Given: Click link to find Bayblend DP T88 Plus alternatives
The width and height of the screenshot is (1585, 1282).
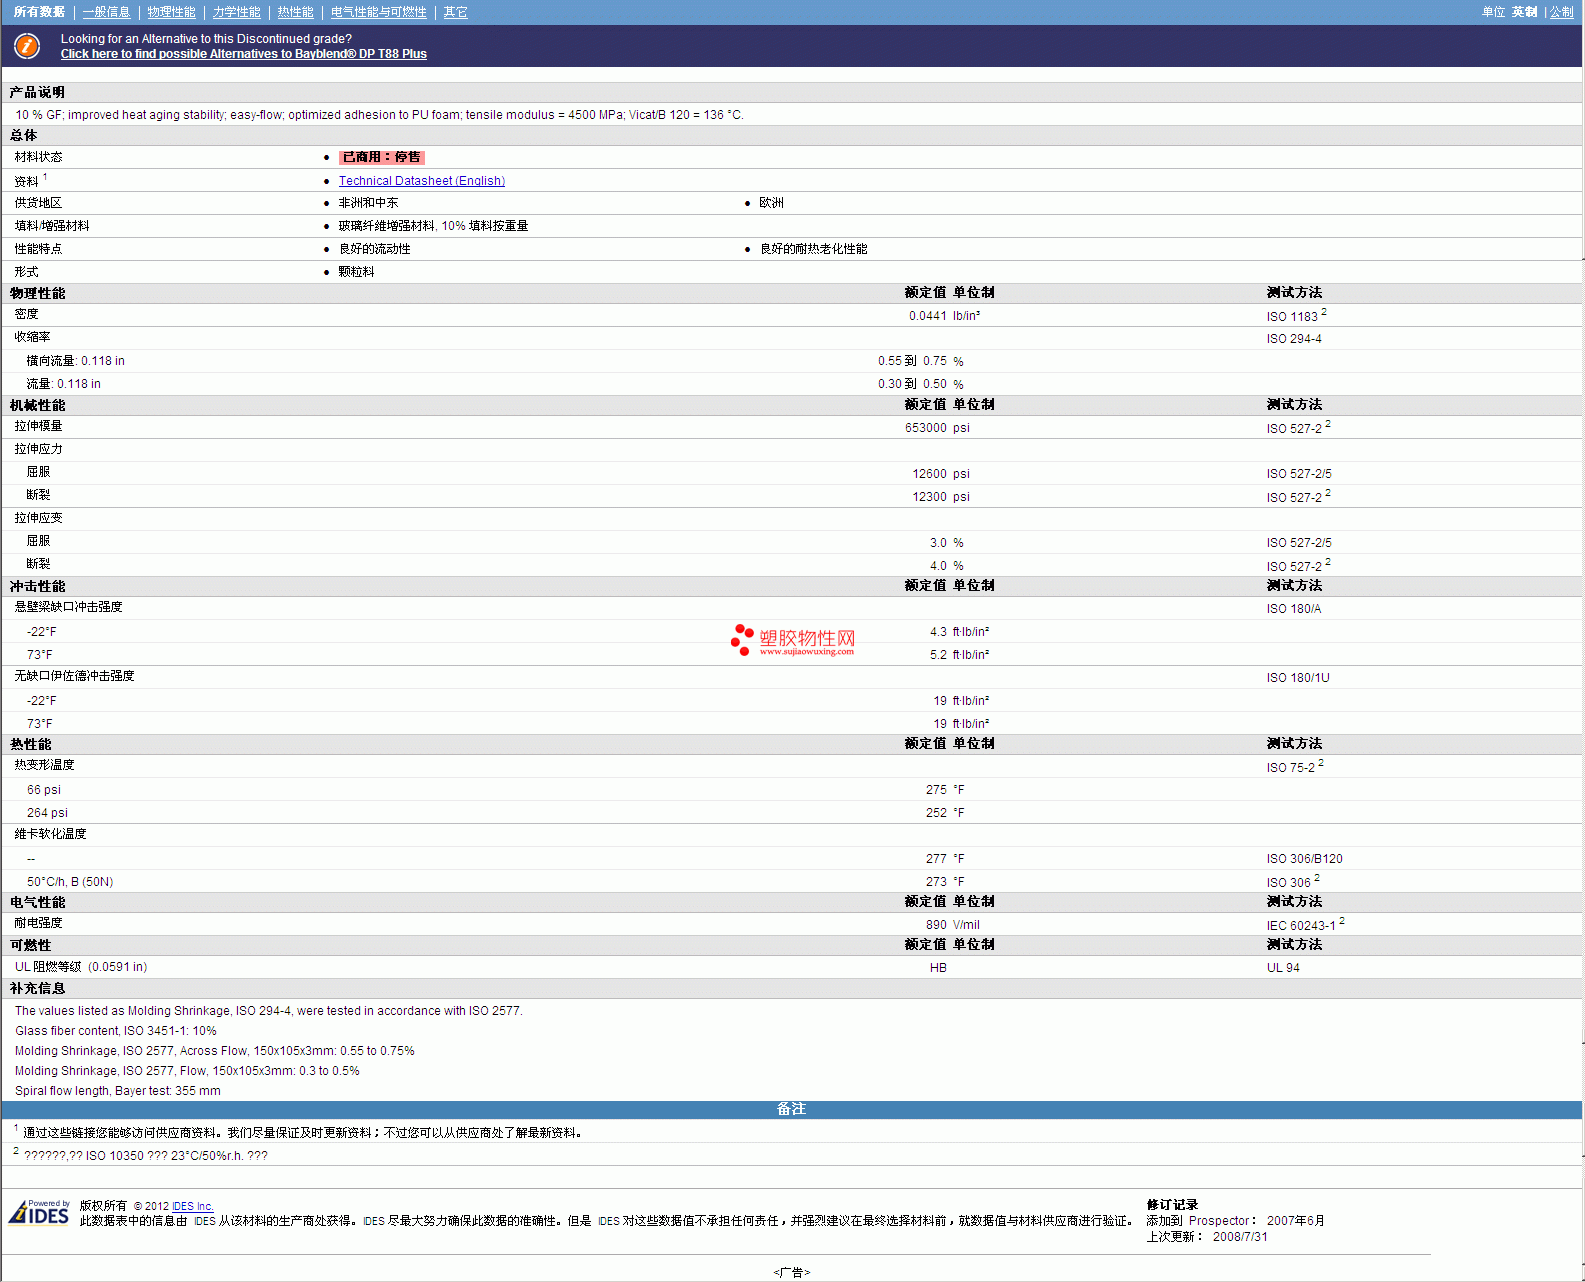Looking at the screenshot, I should [243, 54].
